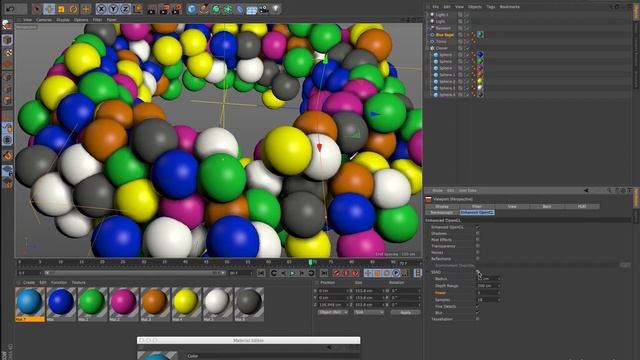This screenshot has height=360, width=640.
Task: Open the viewport Filter menu
Action: pyautogui.click(x=97, y=20)
